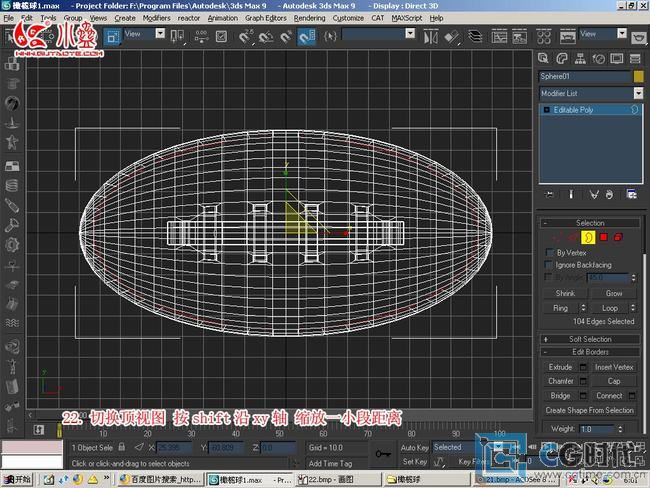
Task: Open the Graph Editors menu
Action: coord(265,18)
